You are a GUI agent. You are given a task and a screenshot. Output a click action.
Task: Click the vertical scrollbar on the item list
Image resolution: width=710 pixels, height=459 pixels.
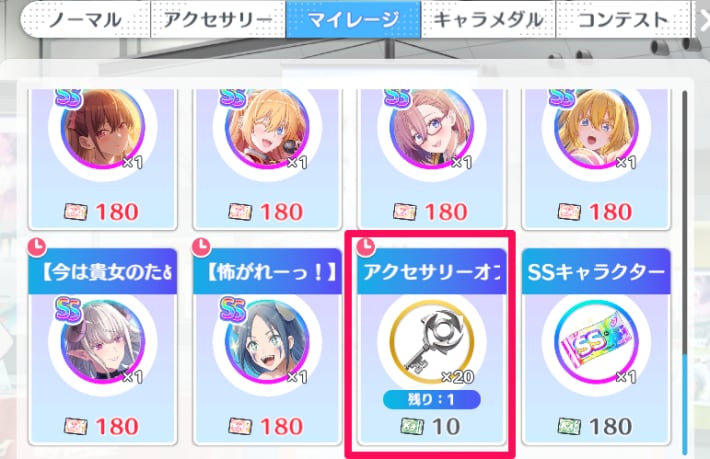coord(685,272)
